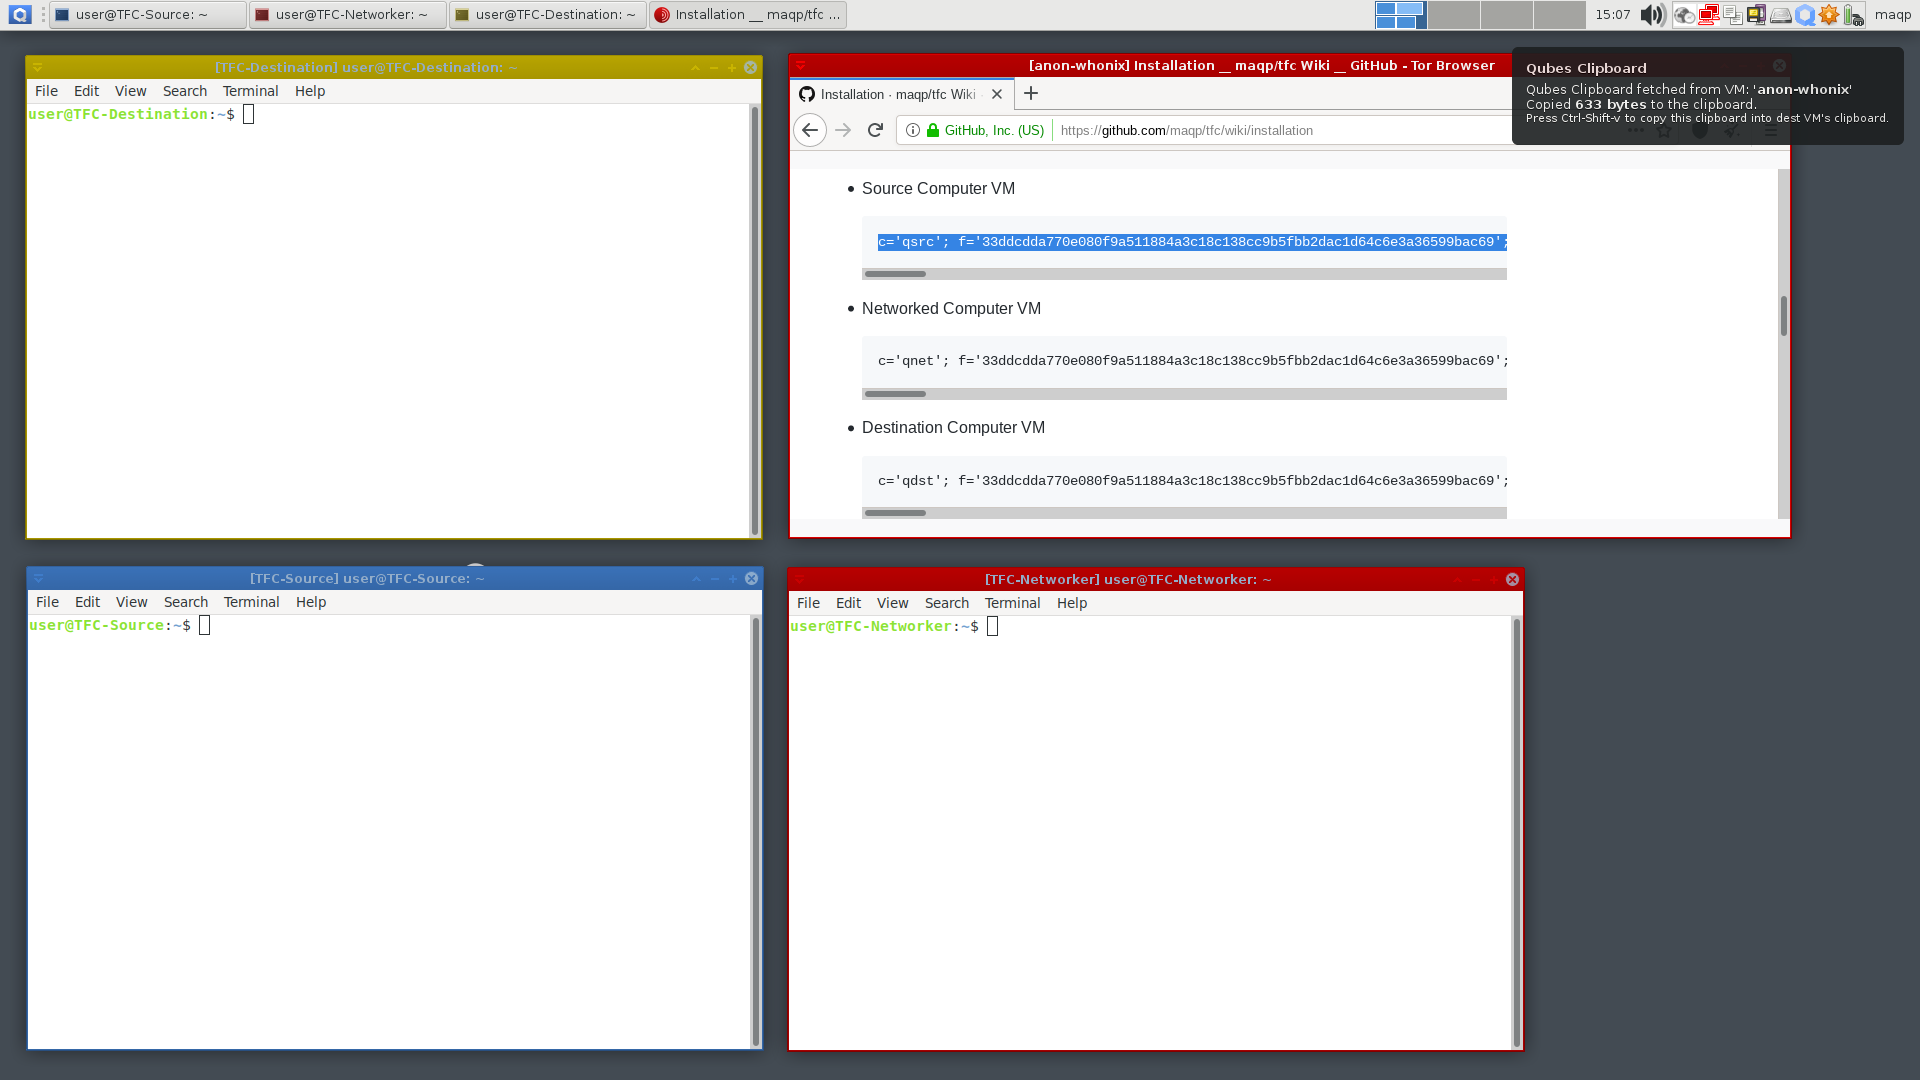This screenshot has height=1080, width=1920.
Task: Switch to second workspace in pager
Action: pyautogui.click(x=1453, y=14)
